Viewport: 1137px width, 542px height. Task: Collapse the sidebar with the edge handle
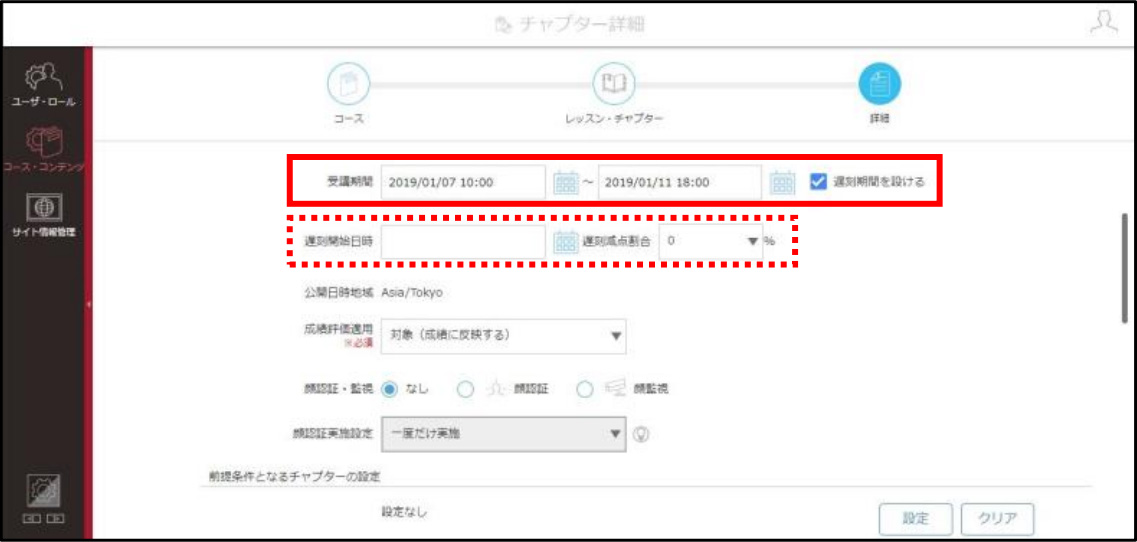tap(88, 305)
